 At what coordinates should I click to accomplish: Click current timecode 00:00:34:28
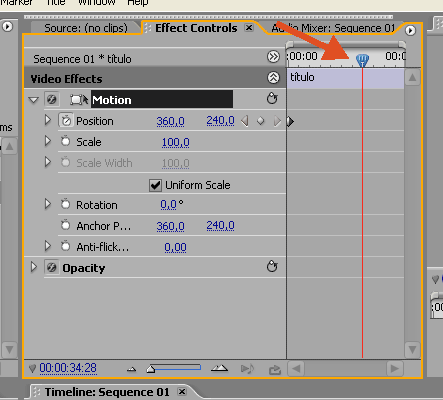pos(68,368)
